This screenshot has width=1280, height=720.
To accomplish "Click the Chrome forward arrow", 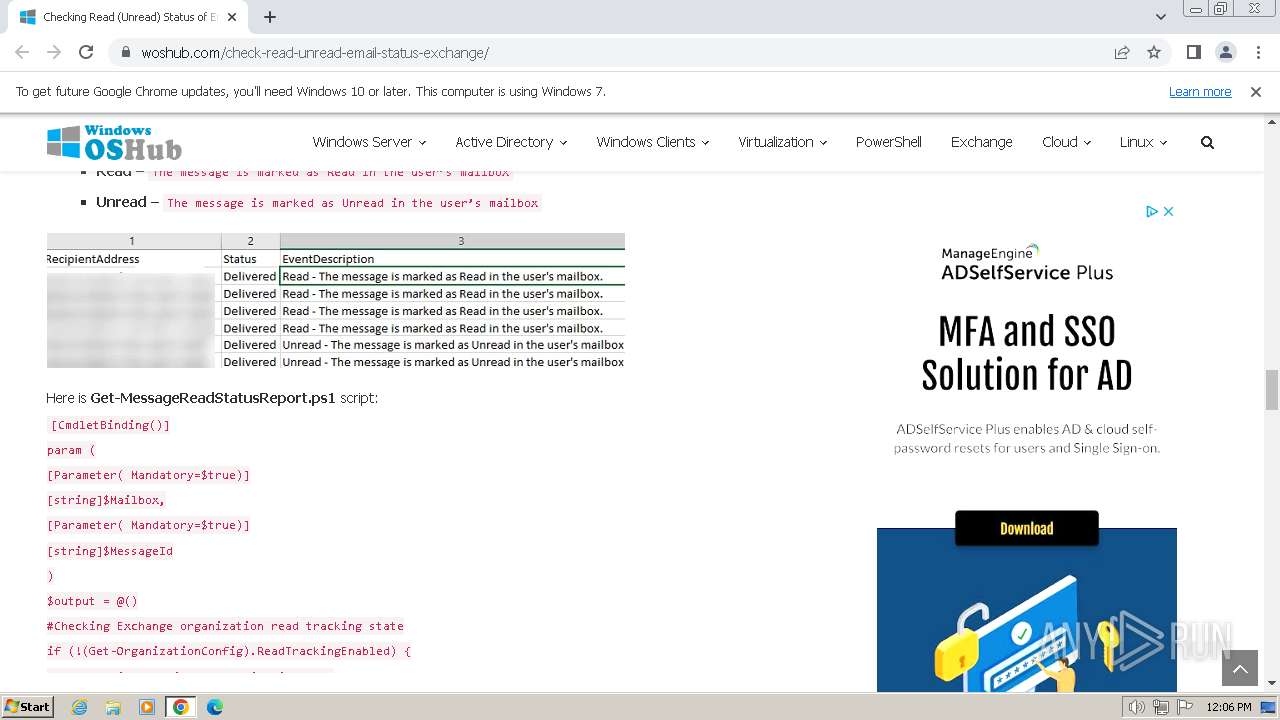I will point(54,53).
